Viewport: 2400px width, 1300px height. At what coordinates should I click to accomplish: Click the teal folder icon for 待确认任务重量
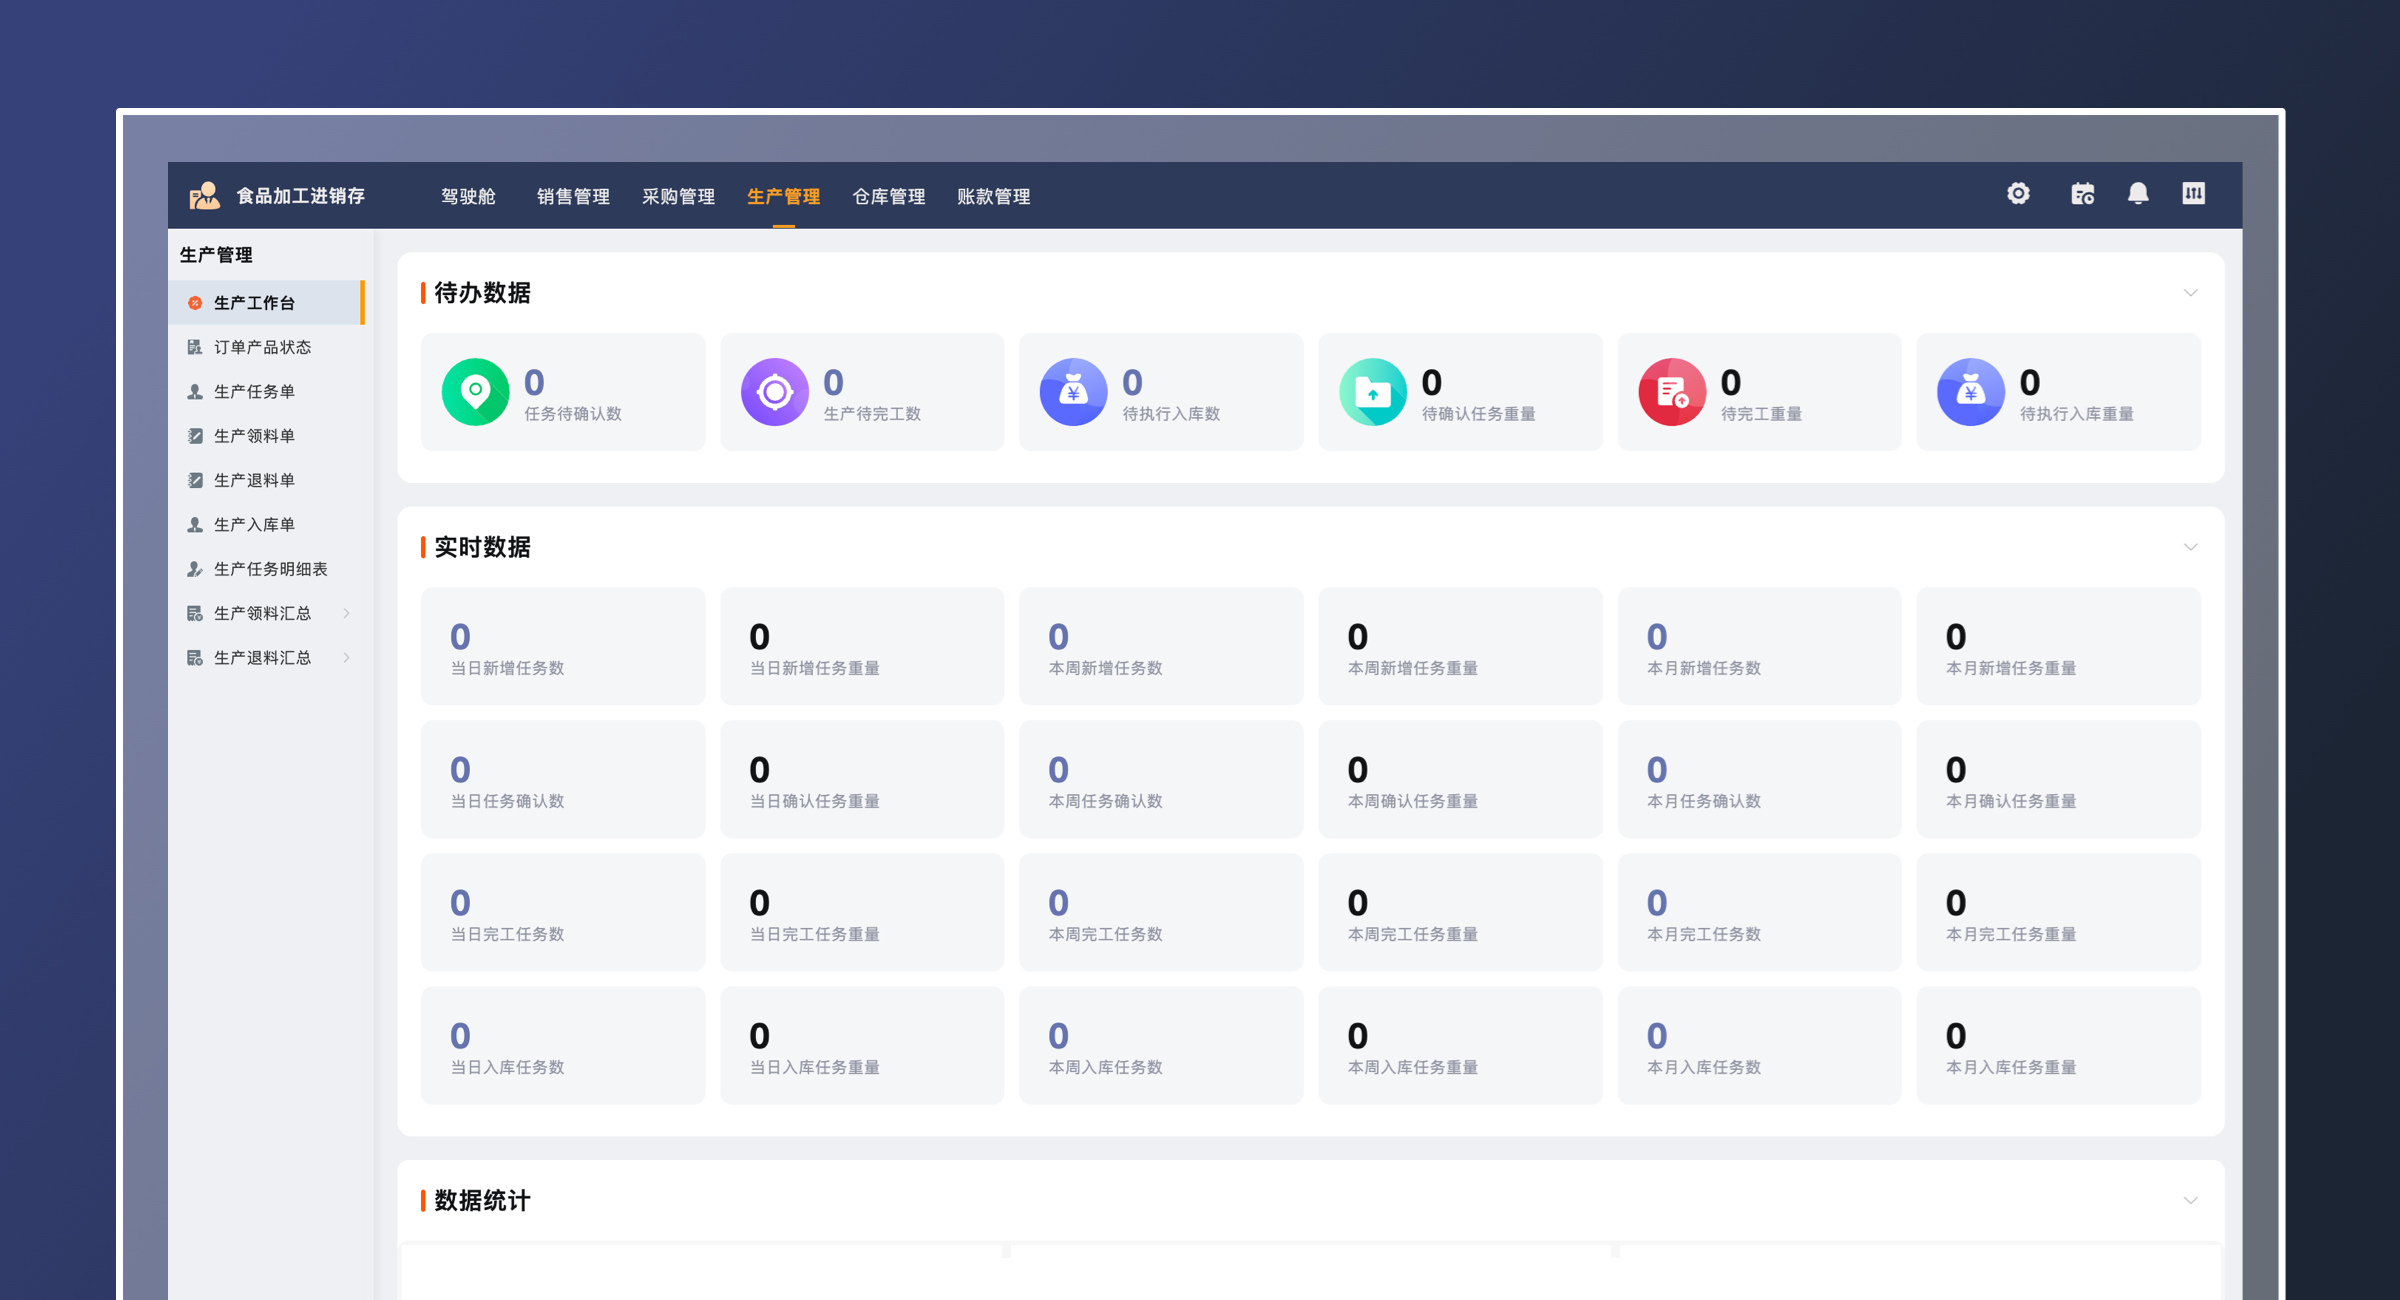click(1372, 392)
